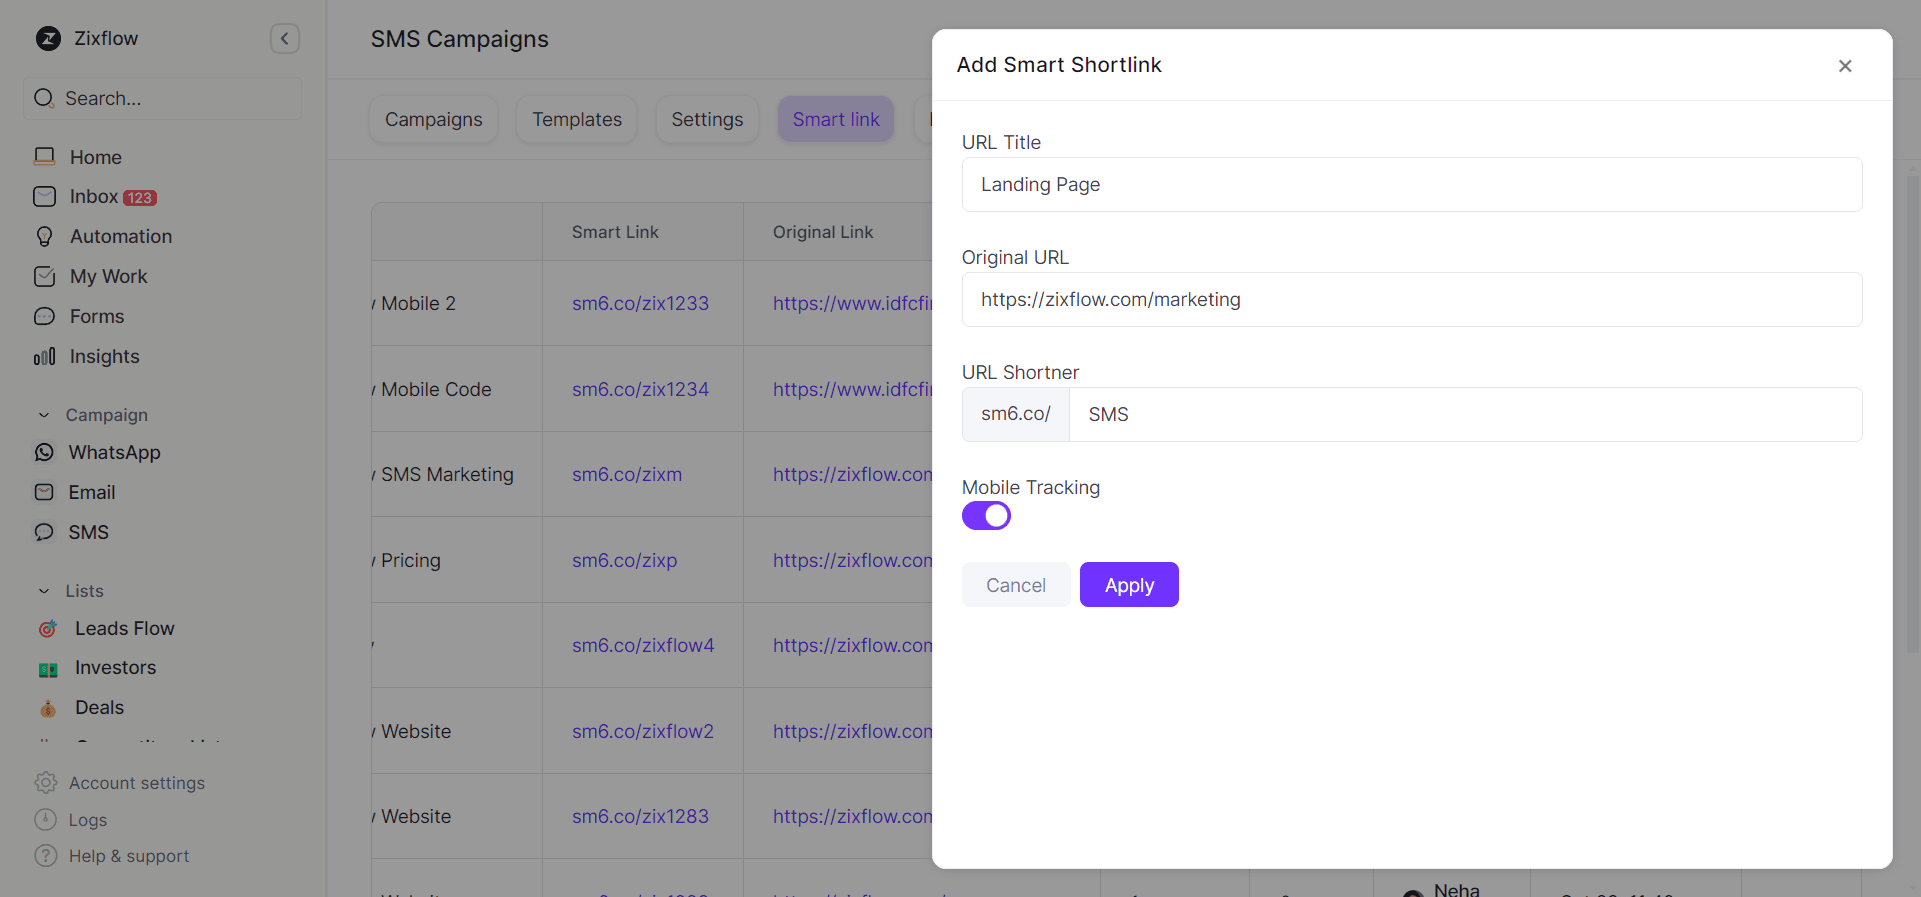1921x897 pixels.
Task: Collapse the sidebar with chevron button
Action: pyautogui.click(x=285, y=39)
